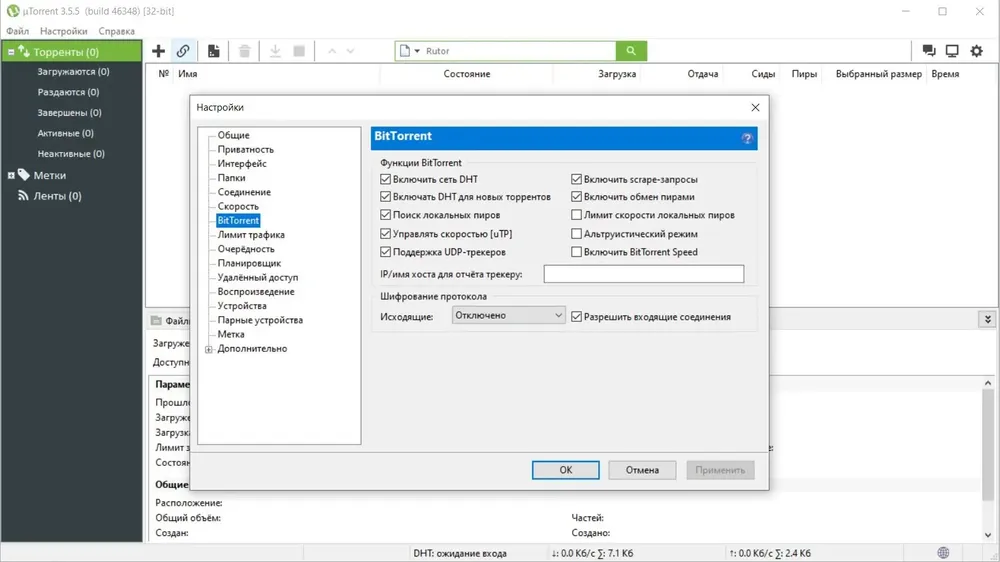This screenshot has height=562, width=1000.
Task: Click the remote monitor icon in toolbar
Action: (952, 51)
